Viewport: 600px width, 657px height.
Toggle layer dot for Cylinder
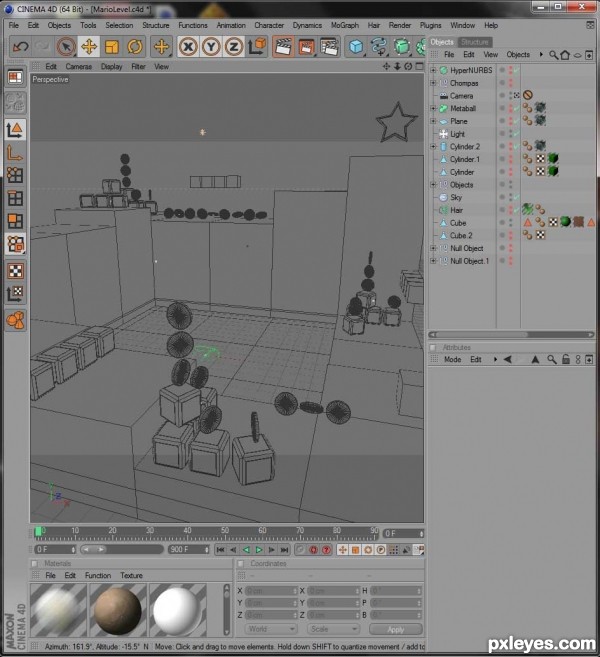click(x=502, y=172)
